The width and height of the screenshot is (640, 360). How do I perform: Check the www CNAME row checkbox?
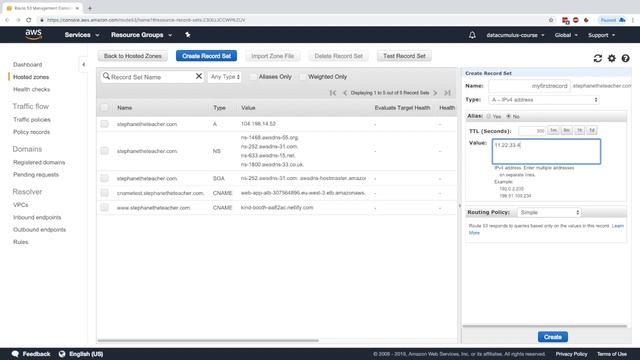pyautogui.click(x=104, y=207)
